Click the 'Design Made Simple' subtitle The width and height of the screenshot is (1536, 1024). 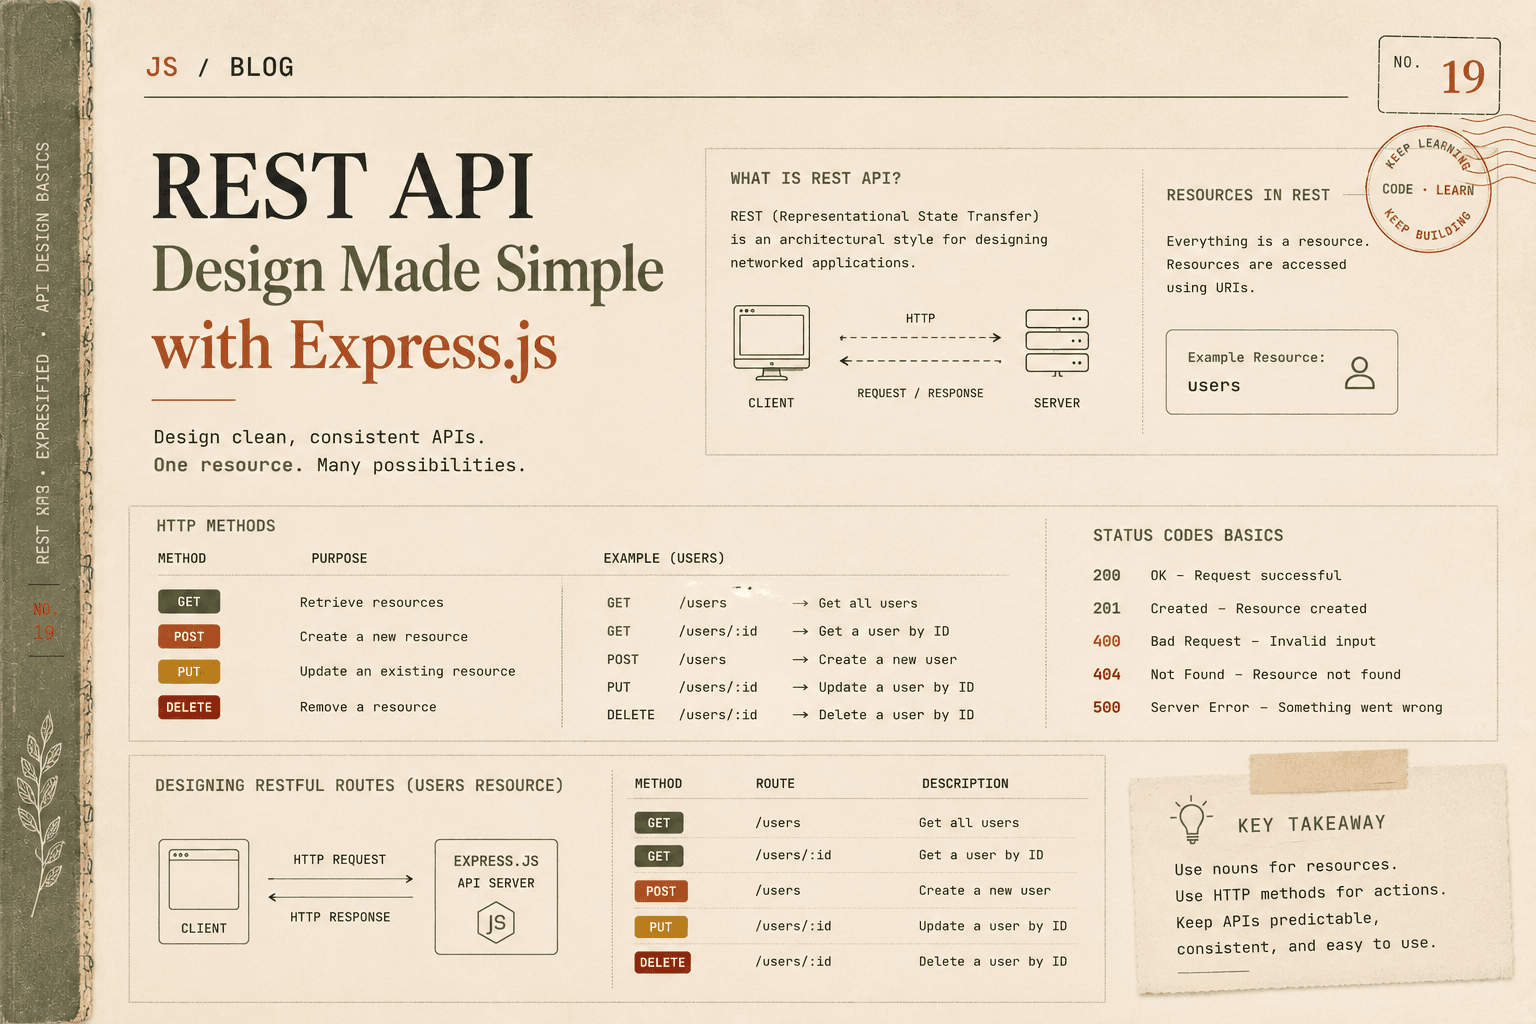[x=407, y=270]
